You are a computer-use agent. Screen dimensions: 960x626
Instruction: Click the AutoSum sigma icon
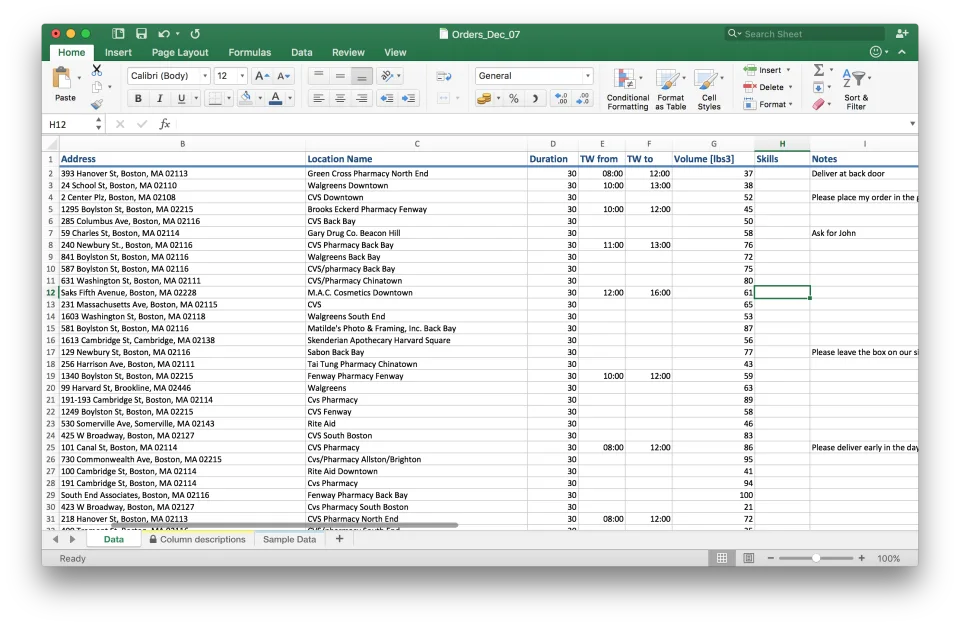[819, 70]
